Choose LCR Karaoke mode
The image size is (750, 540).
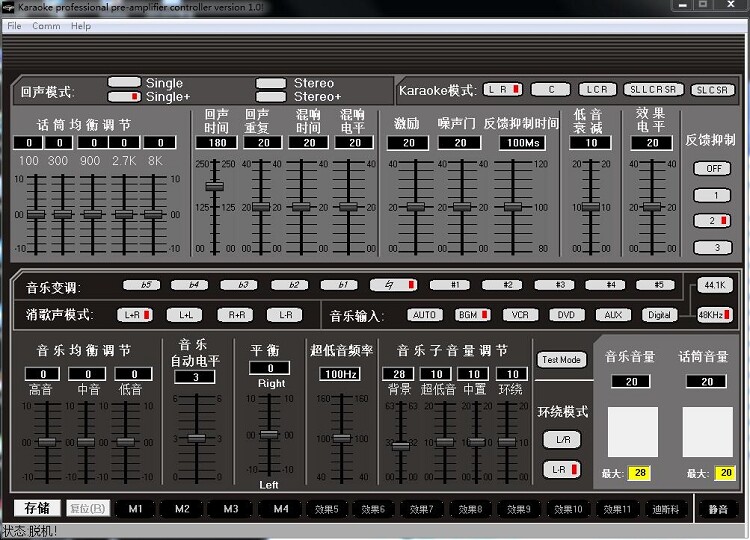pos(597,89)
